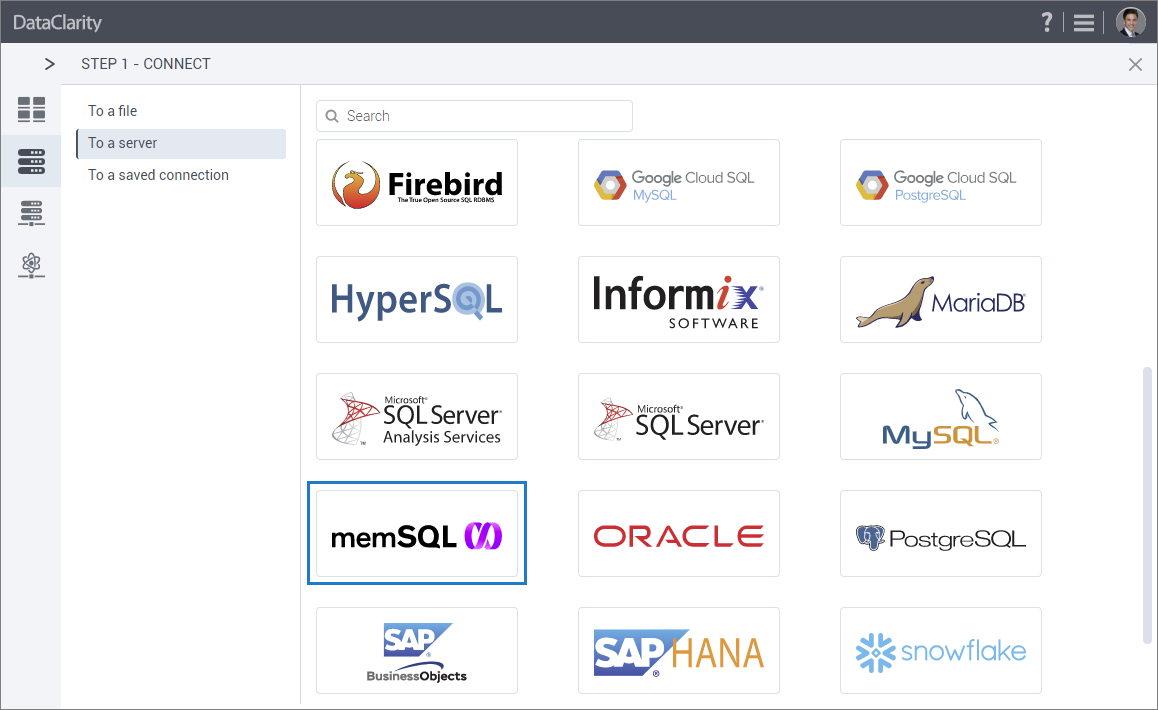Select the highlighted data server sidebar icon
Screen dimensions: 1158x710
(x=31, y=161)
